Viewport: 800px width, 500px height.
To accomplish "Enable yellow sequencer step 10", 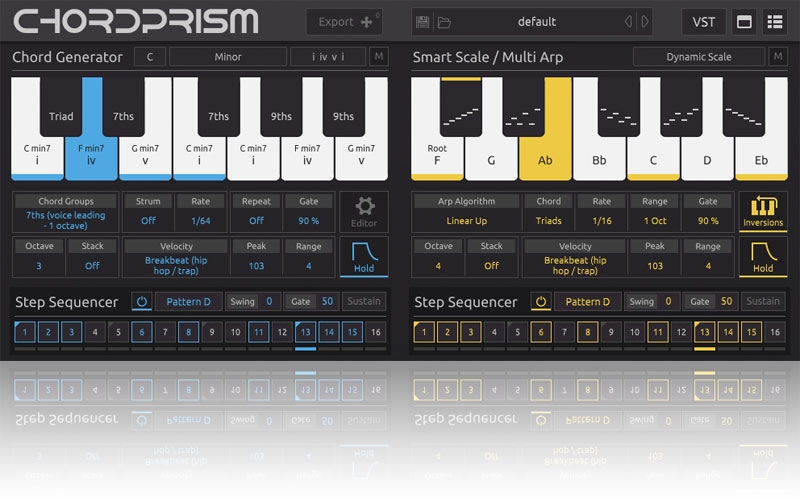I will click(634, 332).
